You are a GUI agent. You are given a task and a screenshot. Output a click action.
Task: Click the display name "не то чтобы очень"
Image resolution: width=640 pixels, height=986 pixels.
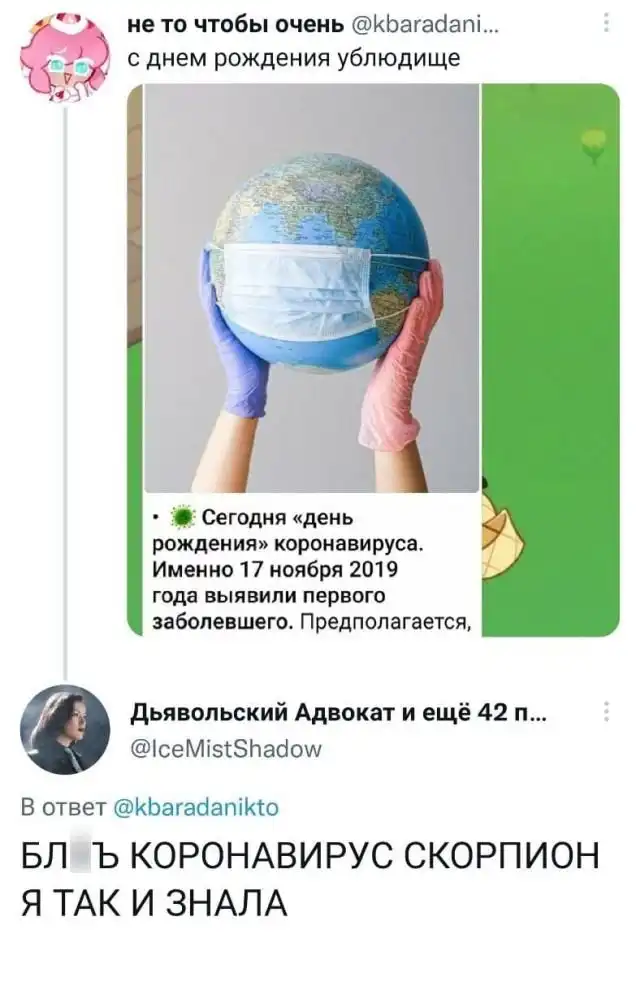(236, 24)
